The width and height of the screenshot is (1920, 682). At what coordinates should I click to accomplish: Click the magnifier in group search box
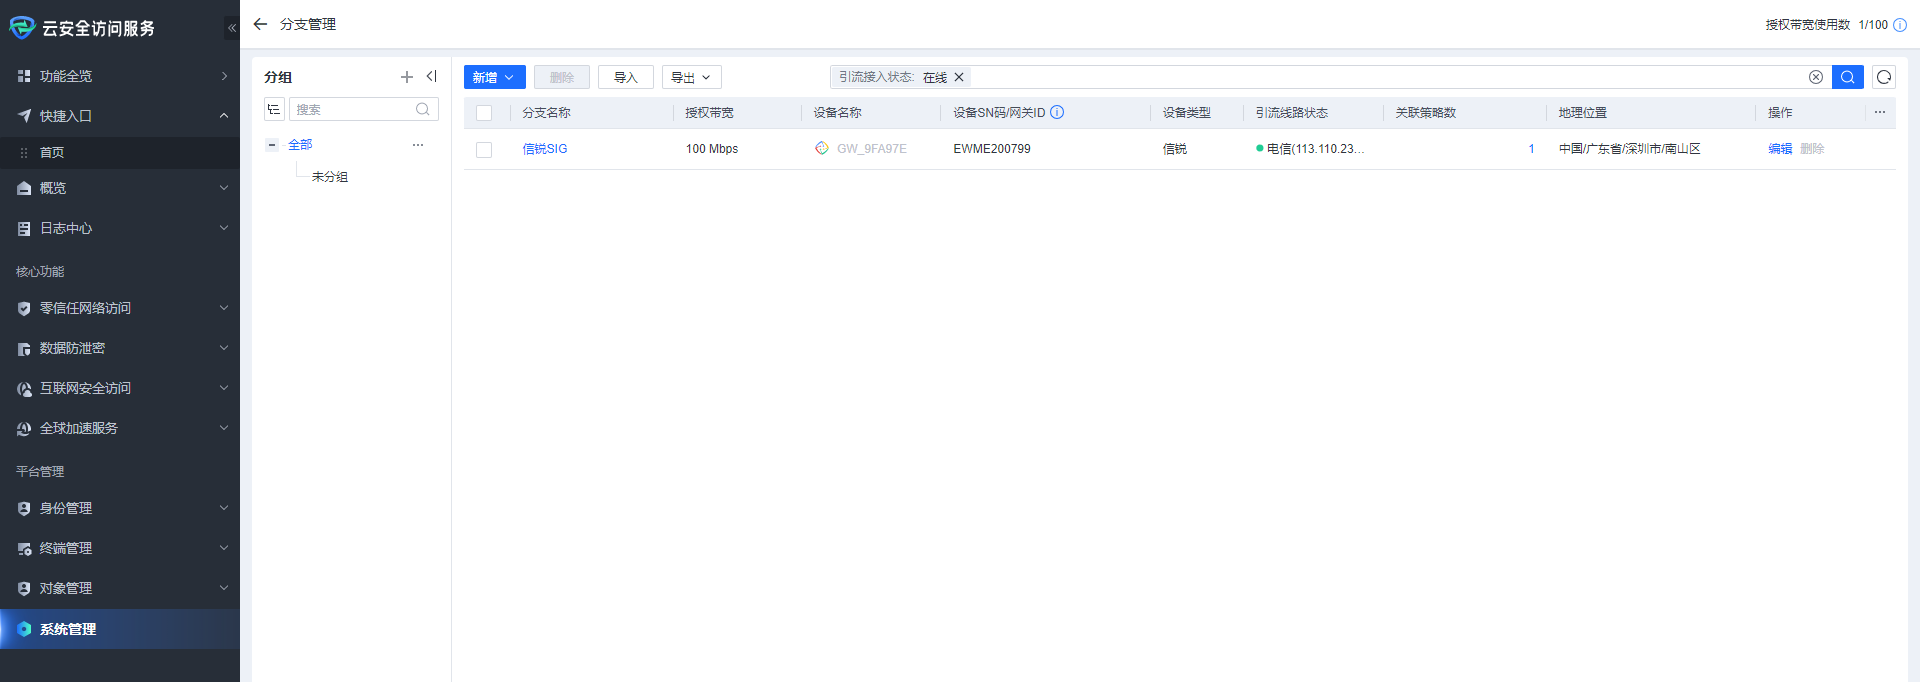pos(423,109)
